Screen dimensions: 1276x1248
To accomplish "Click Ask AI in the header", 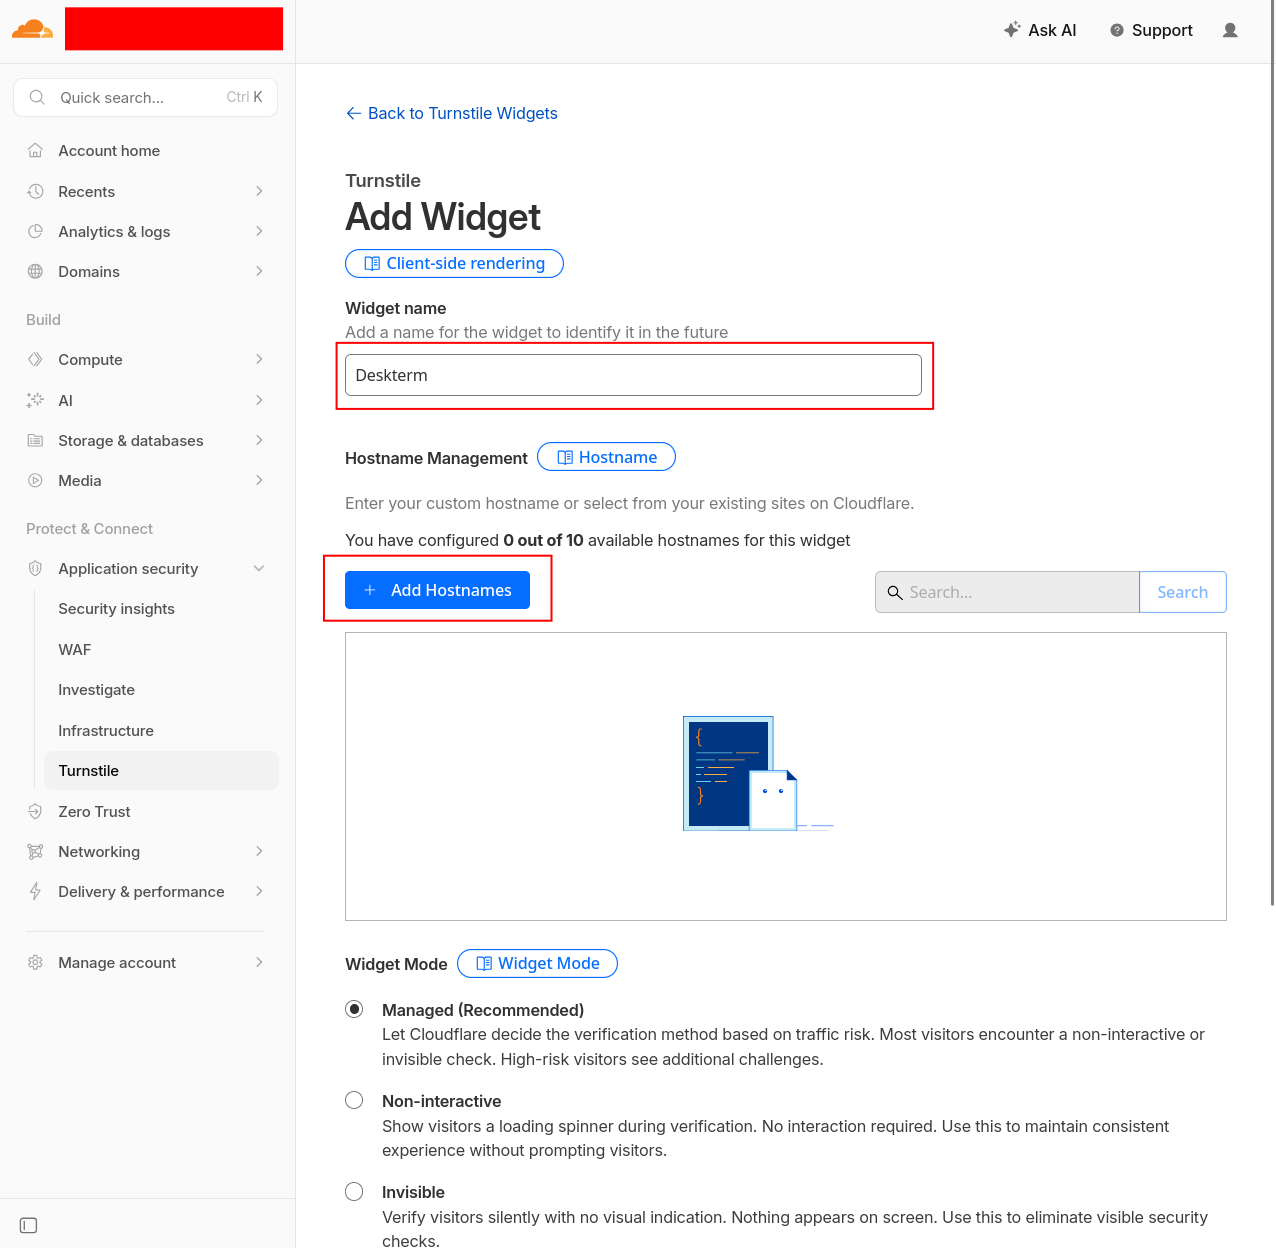I will pos(1040,30).
